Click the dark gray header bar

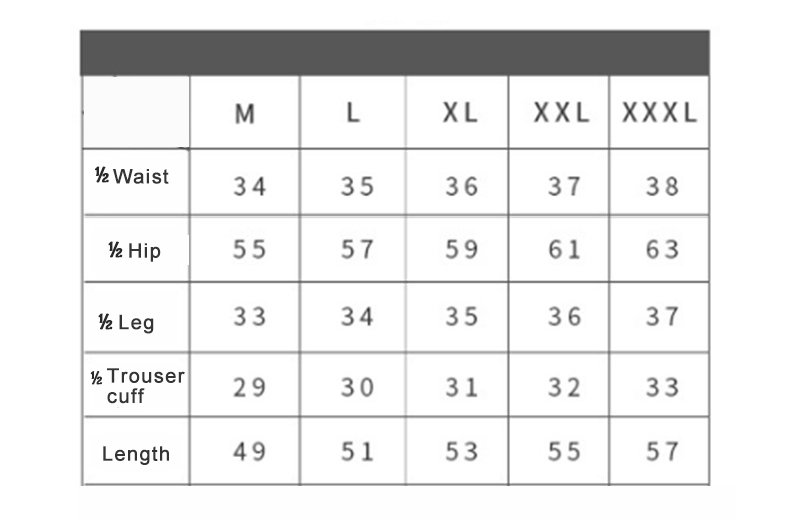coord(395,53)
